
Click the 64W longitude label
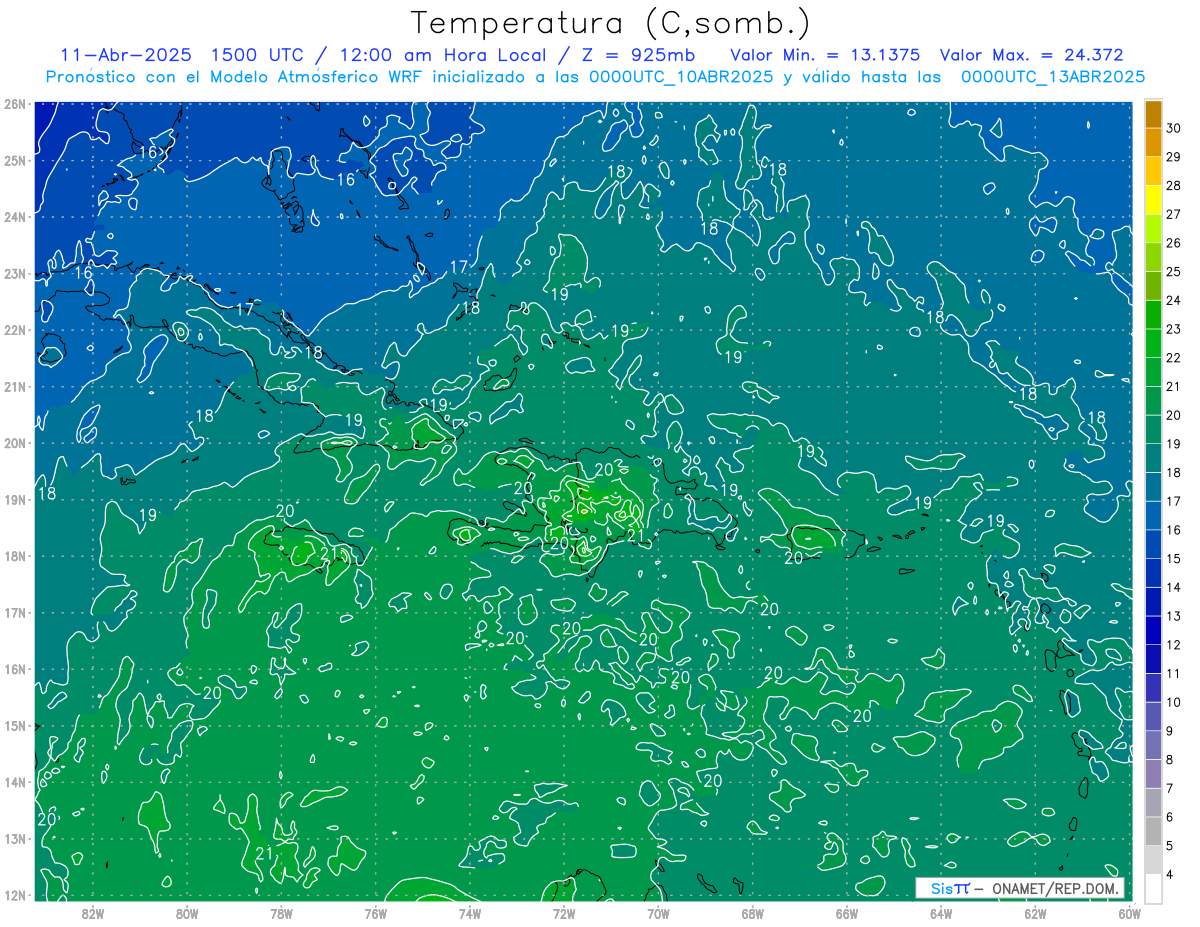point(941,913)
